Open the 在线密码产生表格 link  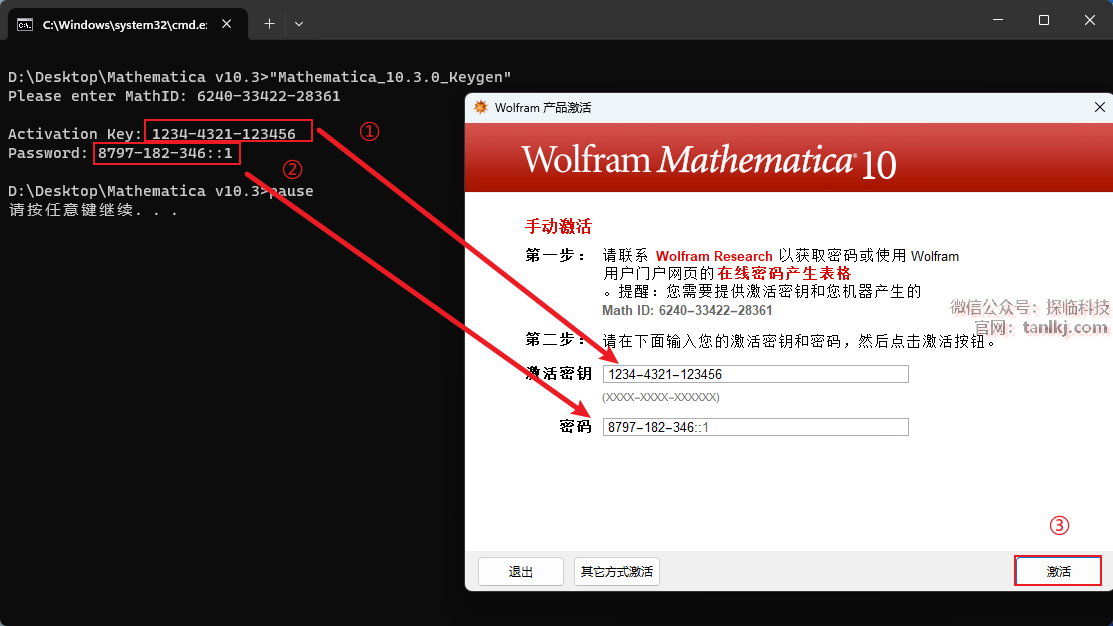pos(784,273)
